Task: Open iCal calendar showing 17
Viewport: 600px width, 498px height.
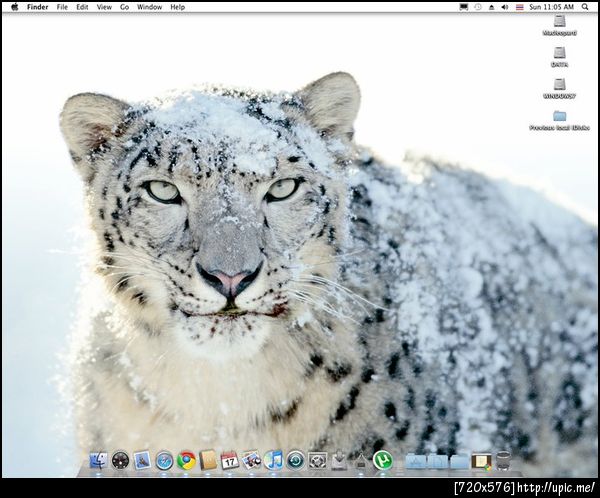Action: point(230,460)
